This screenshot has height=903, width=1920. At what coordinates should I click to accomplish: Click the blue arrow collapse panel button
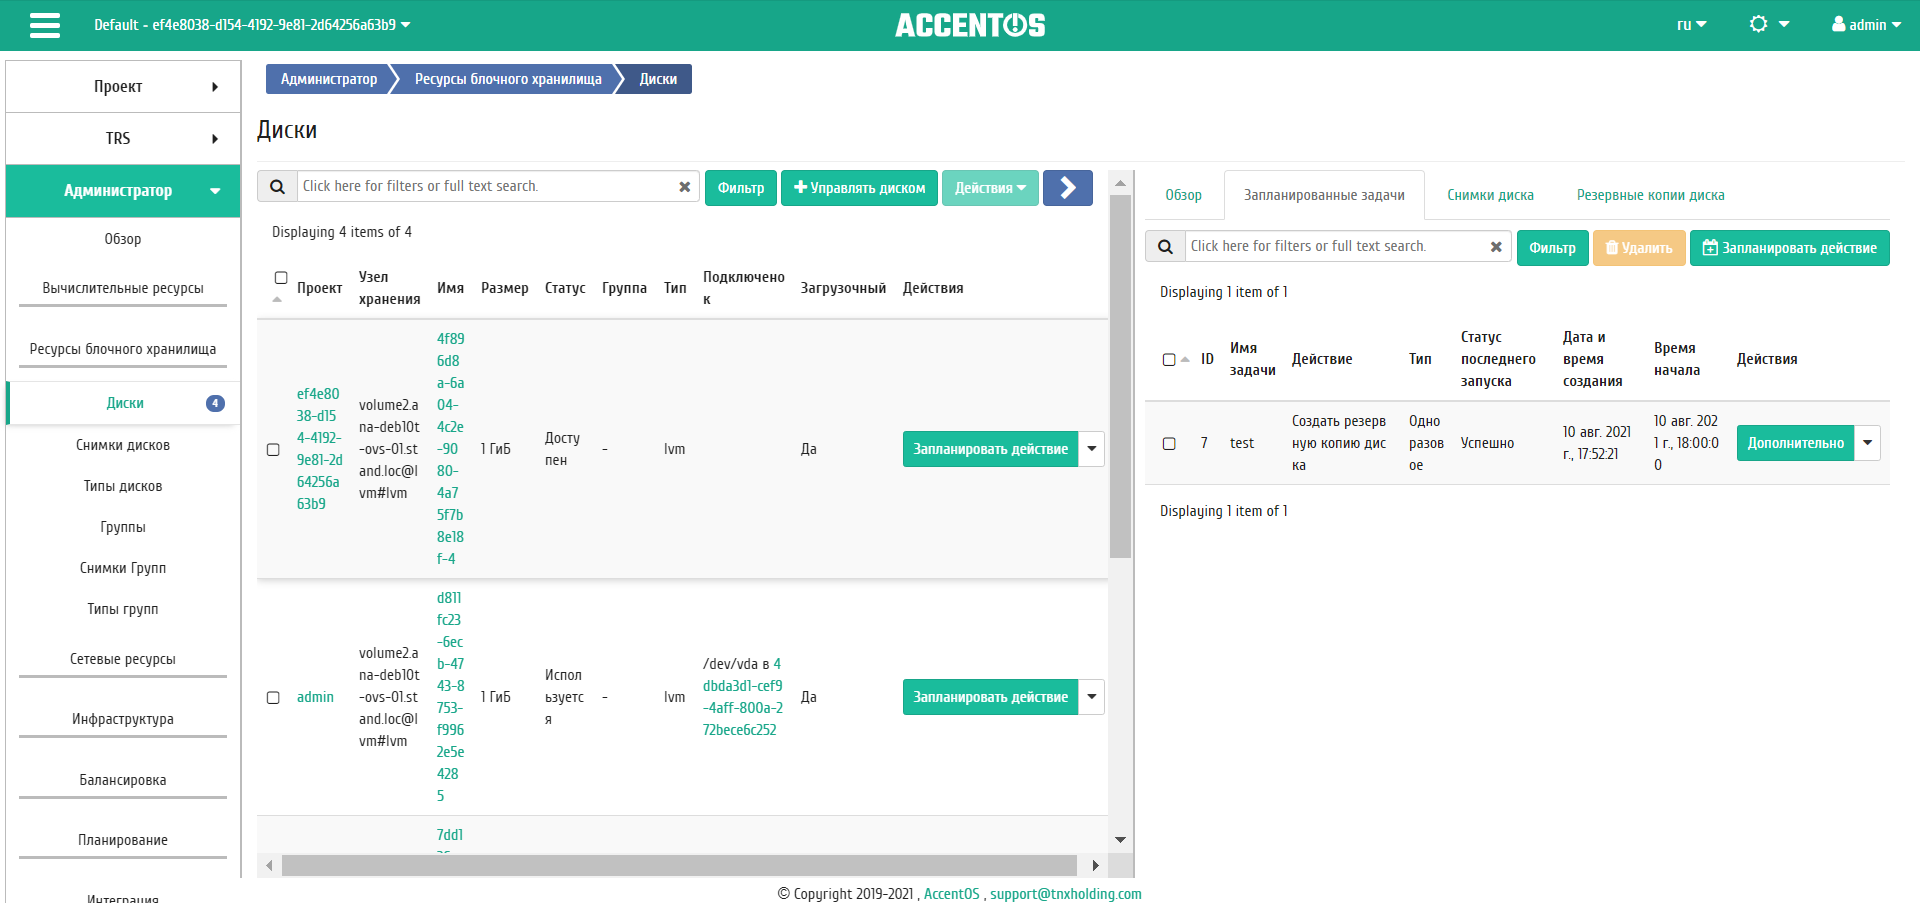1067,188
